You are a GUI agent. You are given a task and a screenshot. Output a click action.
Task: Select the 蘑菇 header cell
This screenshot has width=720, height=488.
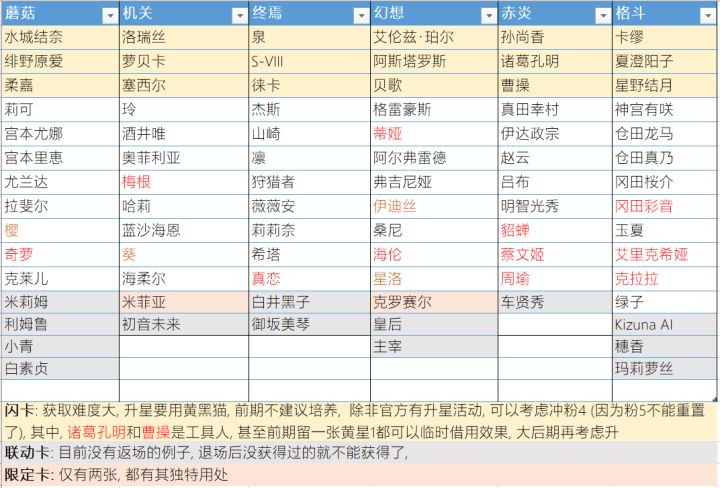coord(60,13)
